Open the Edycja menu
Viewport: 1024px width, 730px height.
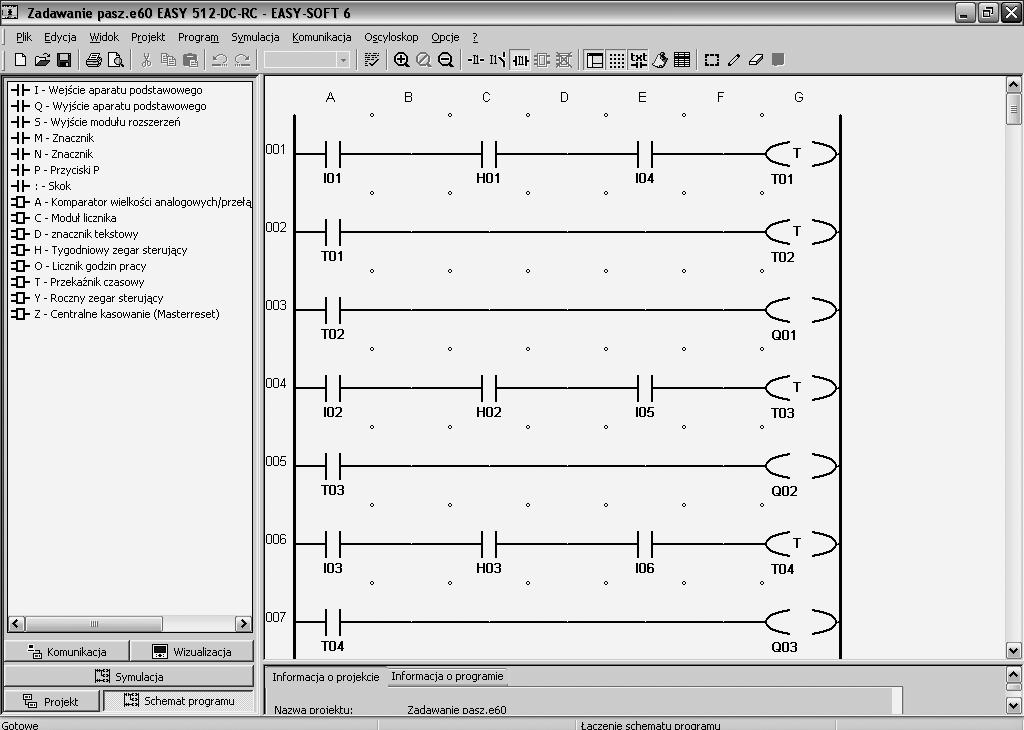pos(60,37)
